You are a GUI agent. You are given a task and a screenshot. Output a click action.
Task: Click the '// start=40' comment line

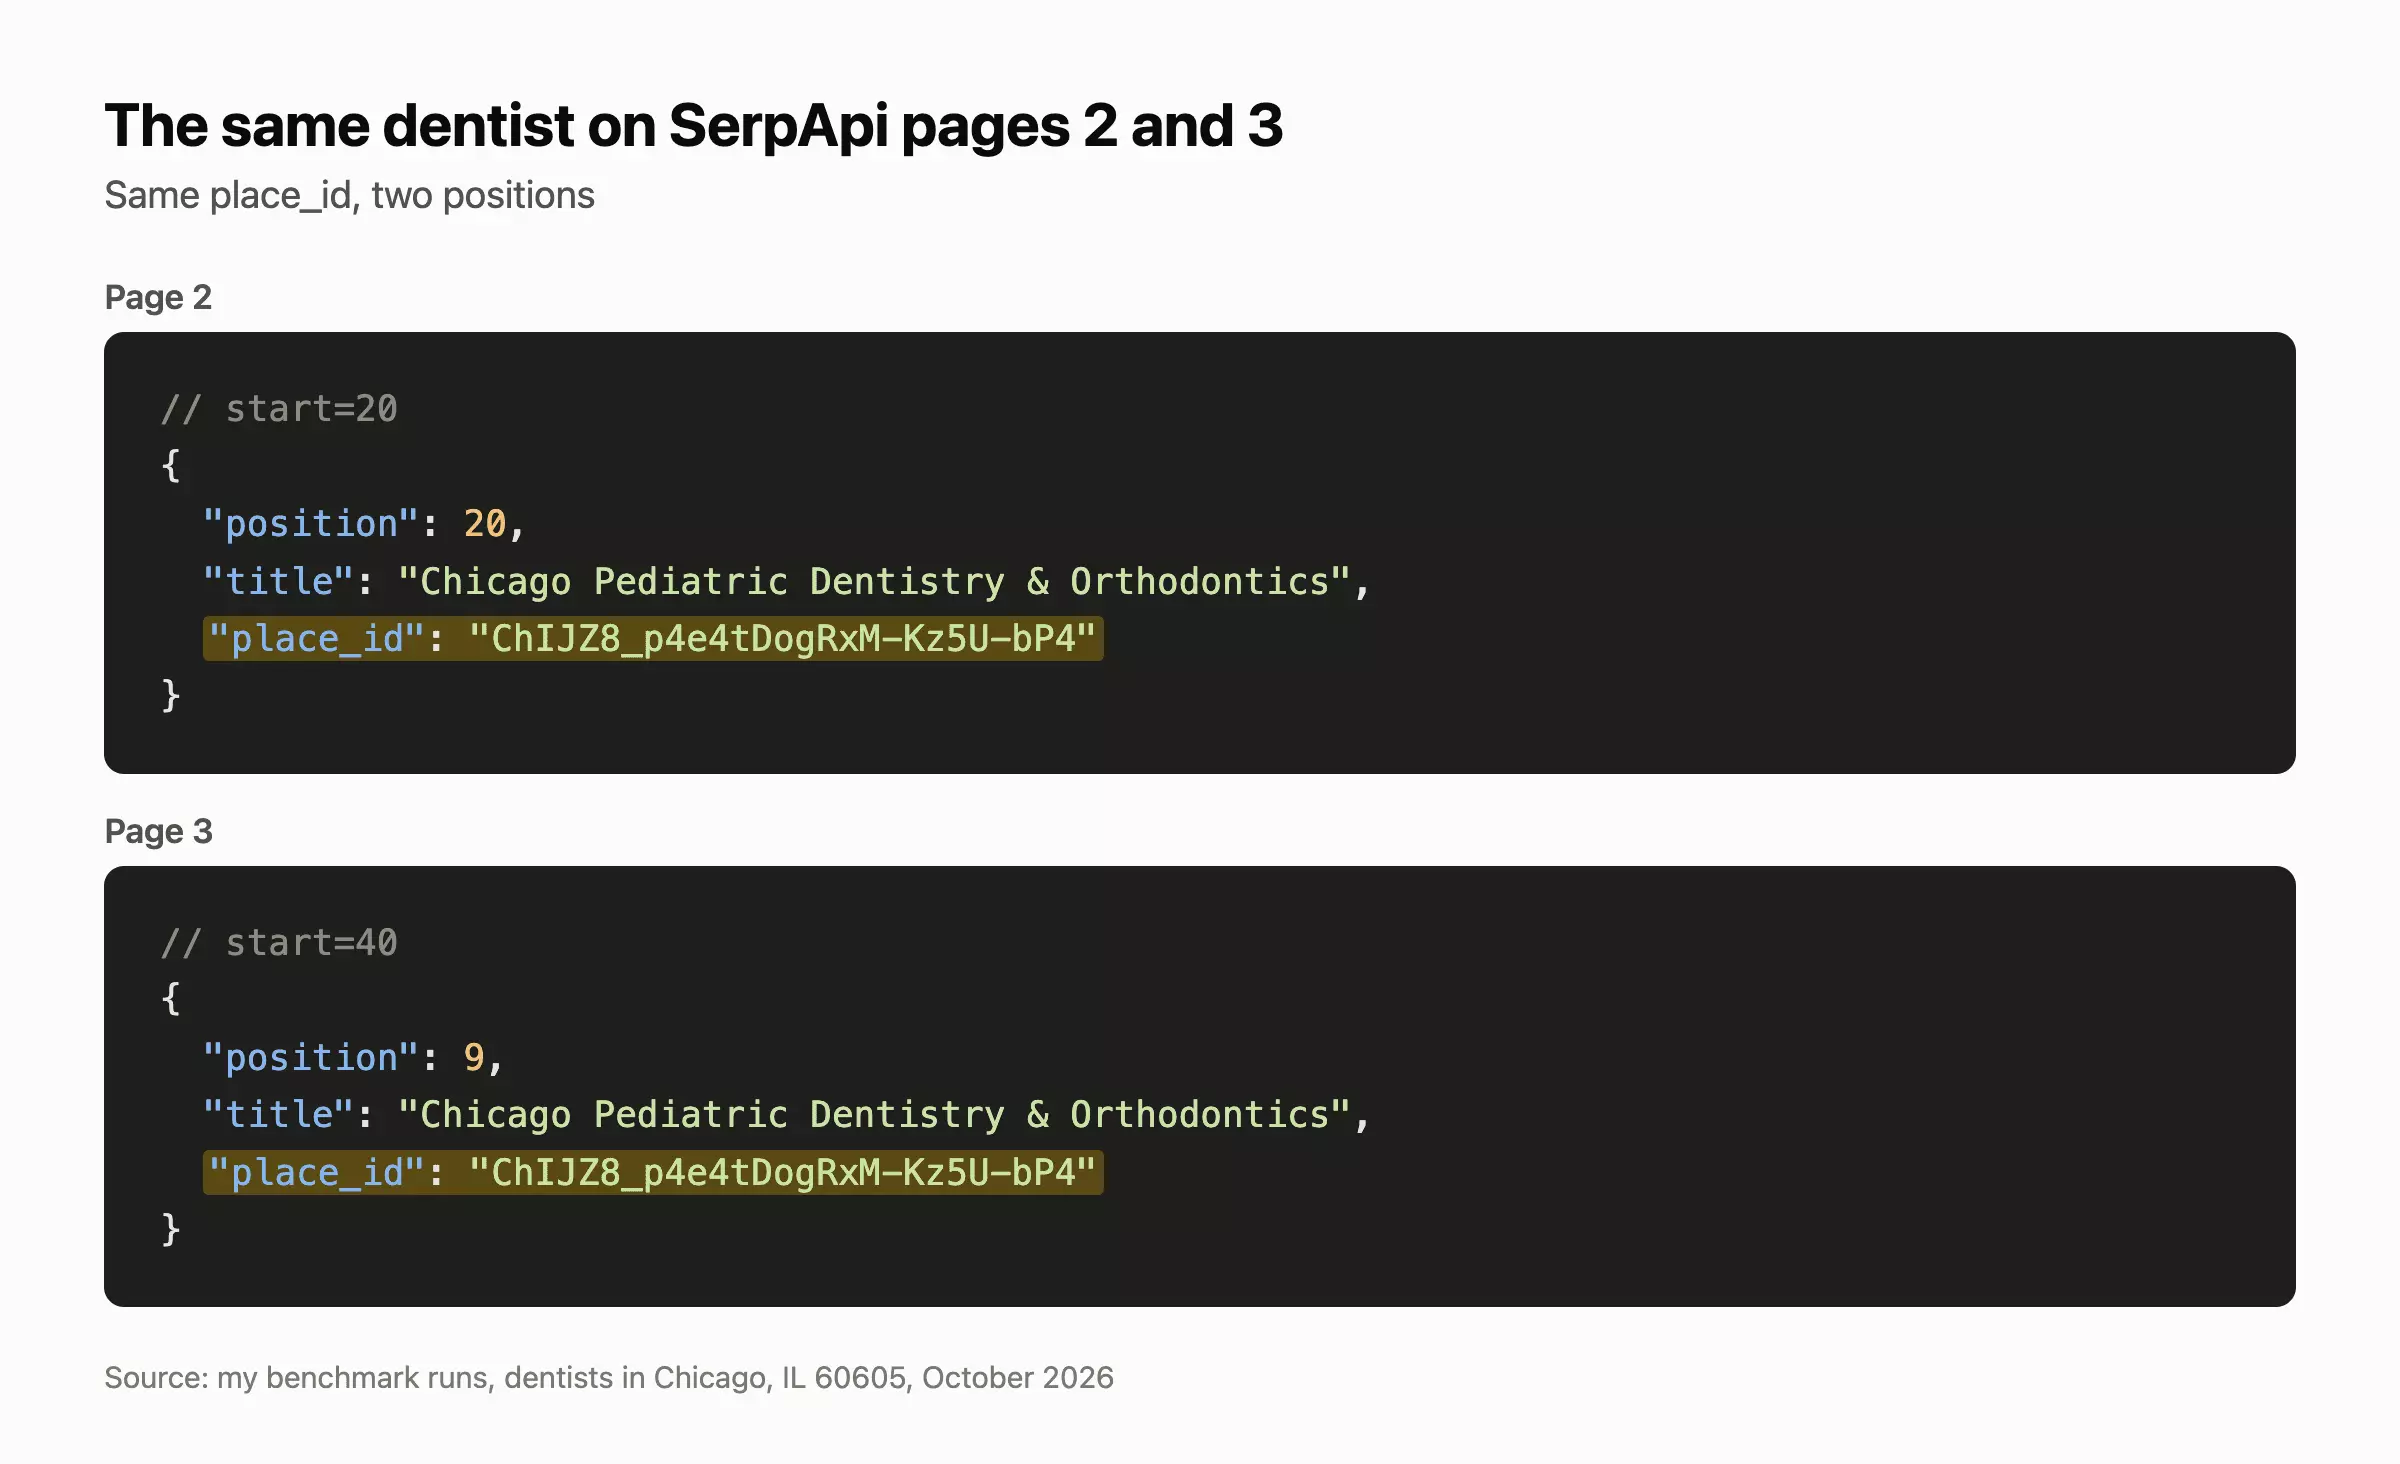(x=279, y=943)
